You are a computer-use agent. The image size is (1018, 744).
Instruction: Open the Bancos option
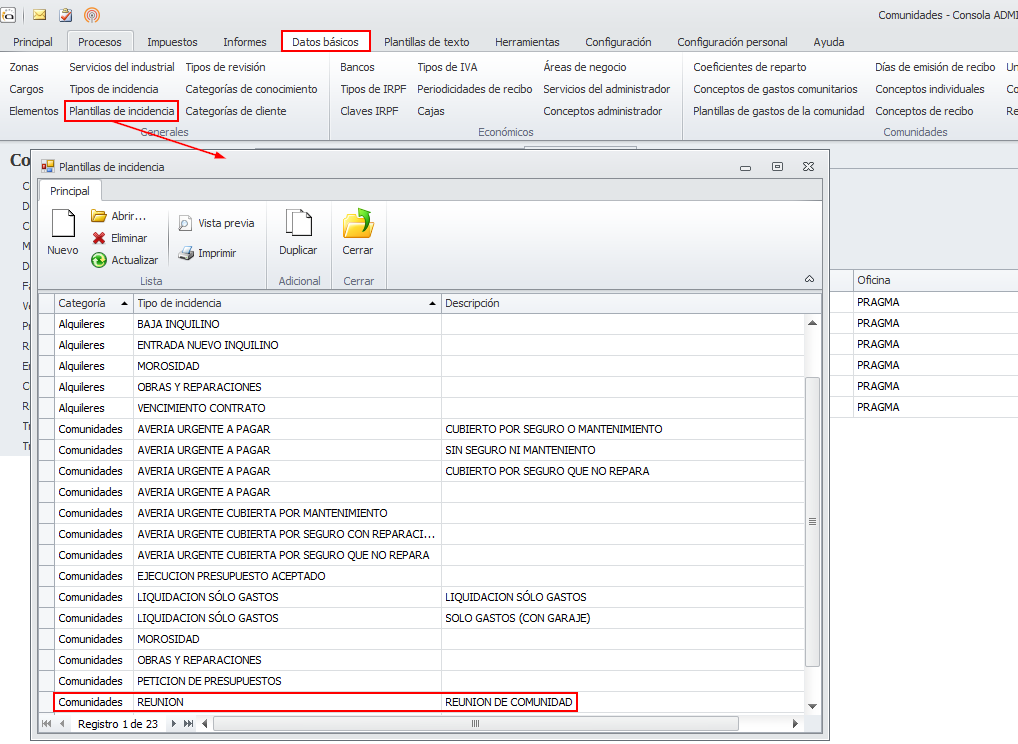click(x=357, y=67)
